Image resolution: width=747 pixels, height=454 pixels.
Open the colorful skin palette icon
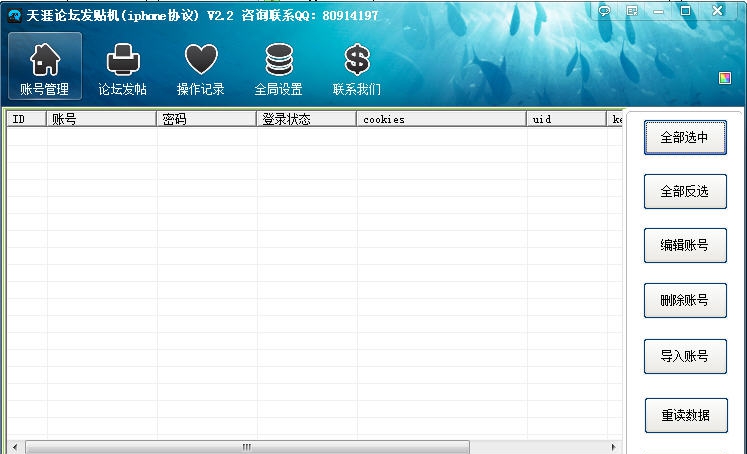[x=725, y=78]
